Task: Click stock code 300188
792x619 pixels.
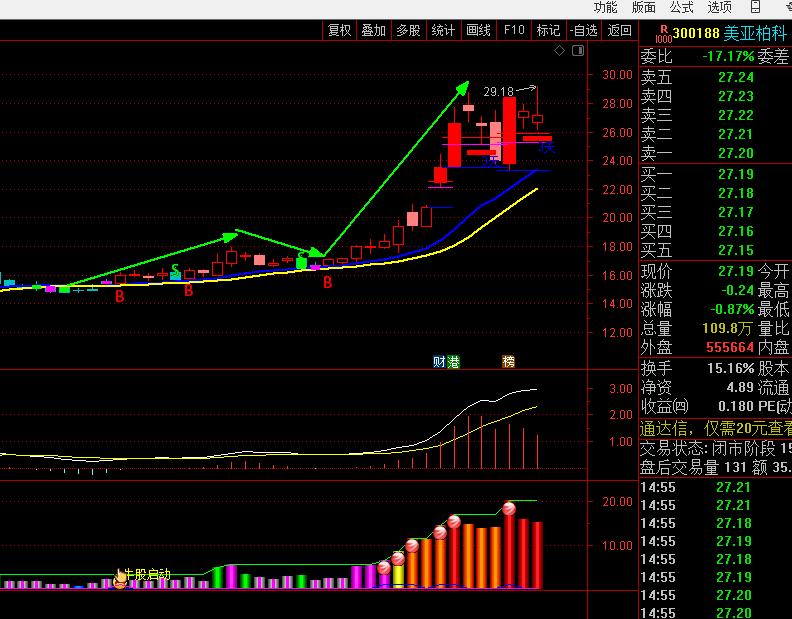Action: (696, 33)
